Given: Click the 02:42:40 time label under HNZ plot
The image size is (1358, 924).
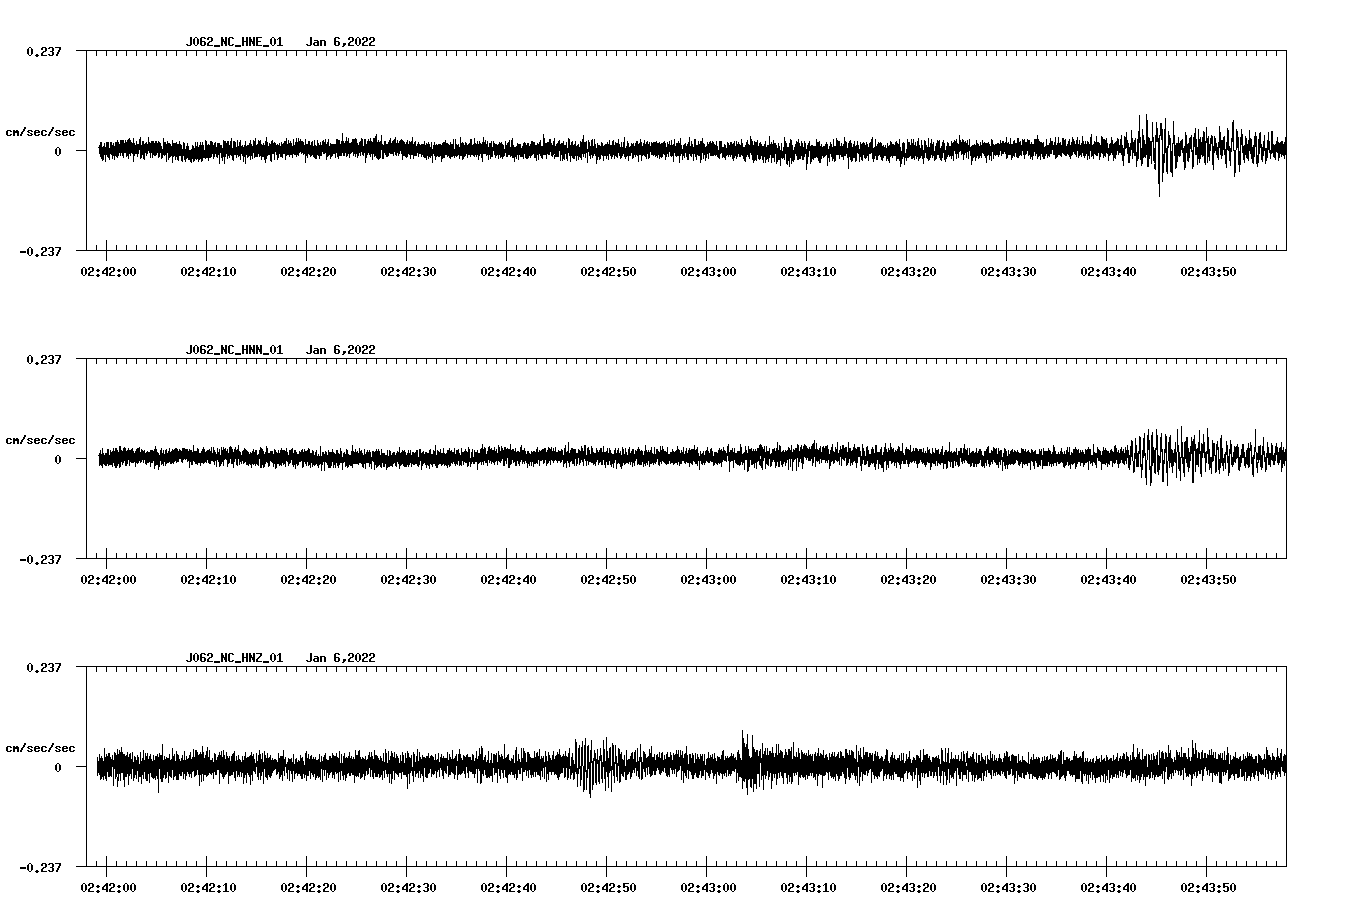Looking at the screenshot, I should 508,887.
